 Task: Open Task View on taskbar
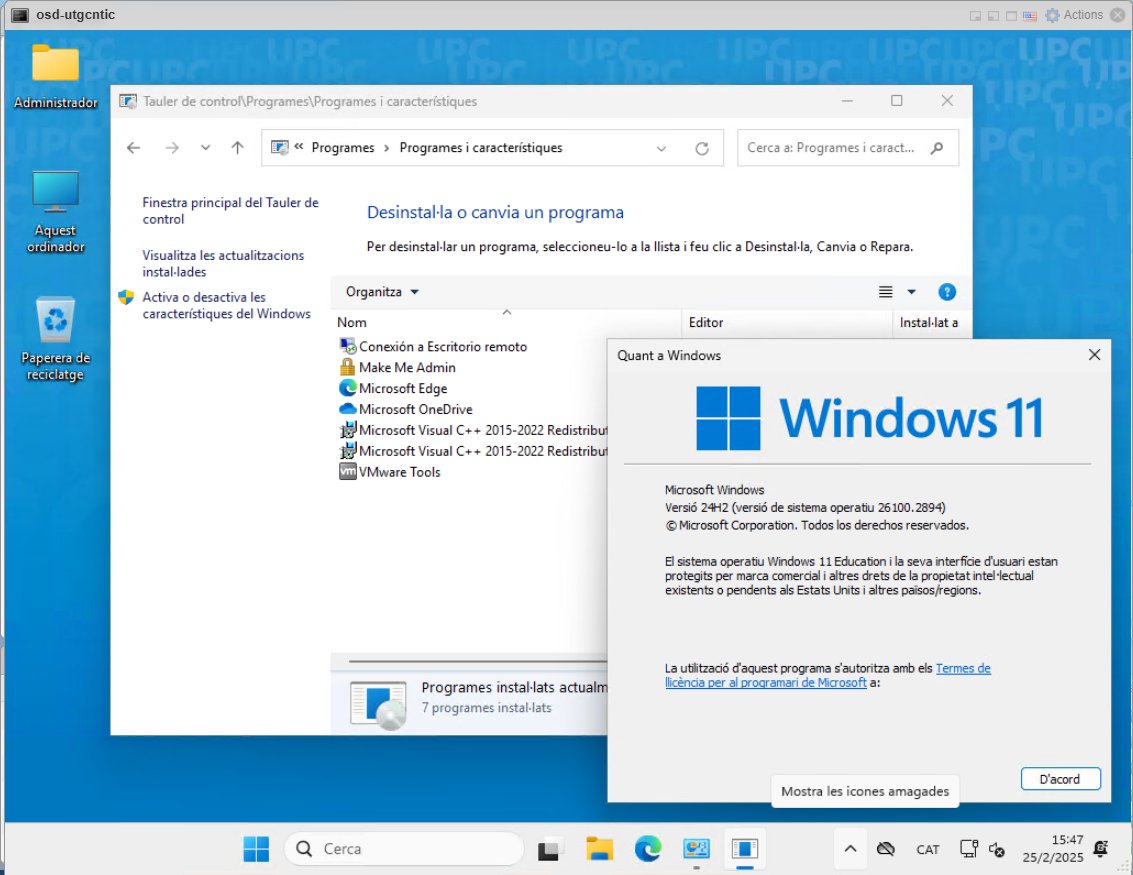tap(549, 850)
